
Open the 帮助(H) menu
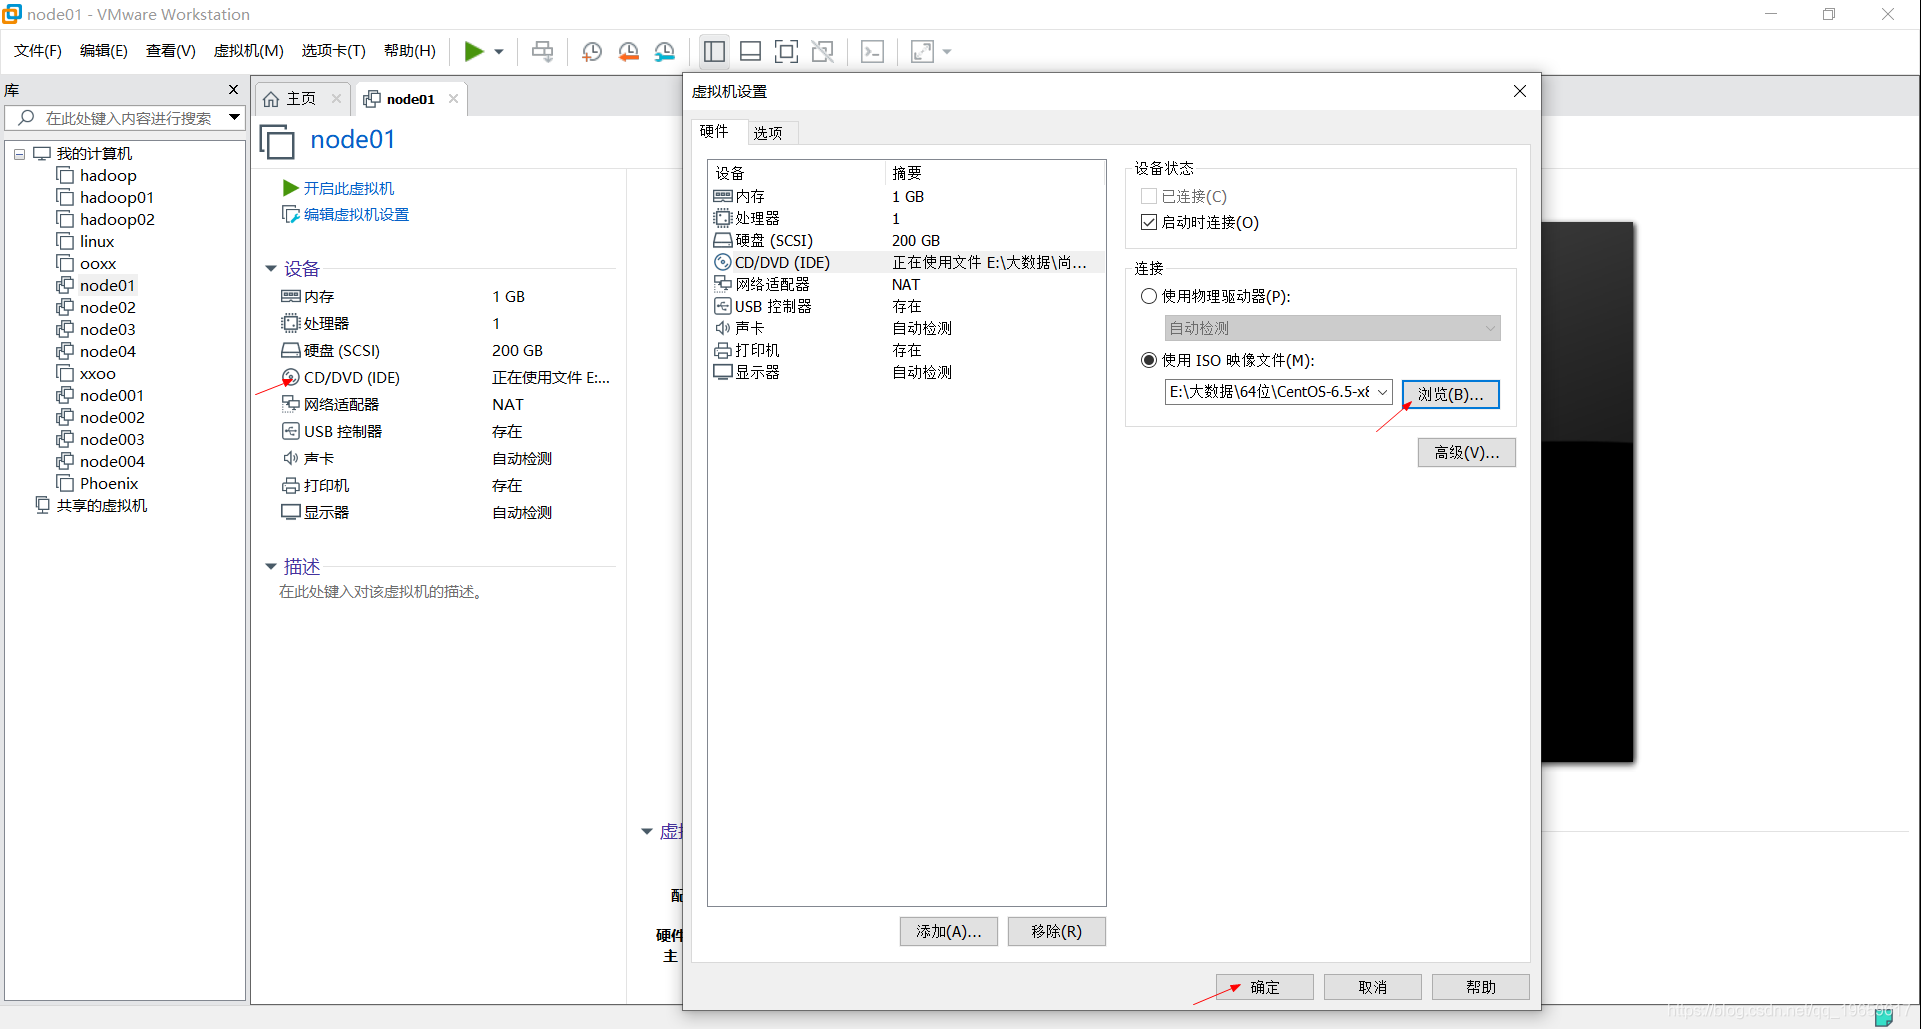410,51
